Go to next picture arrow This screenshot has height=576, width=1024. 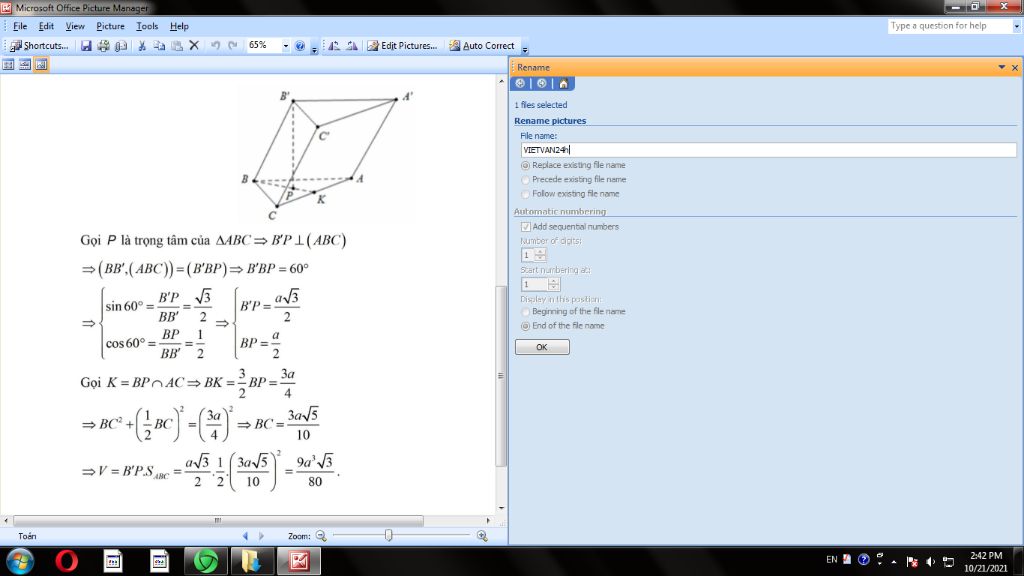(x=261, y=536)
